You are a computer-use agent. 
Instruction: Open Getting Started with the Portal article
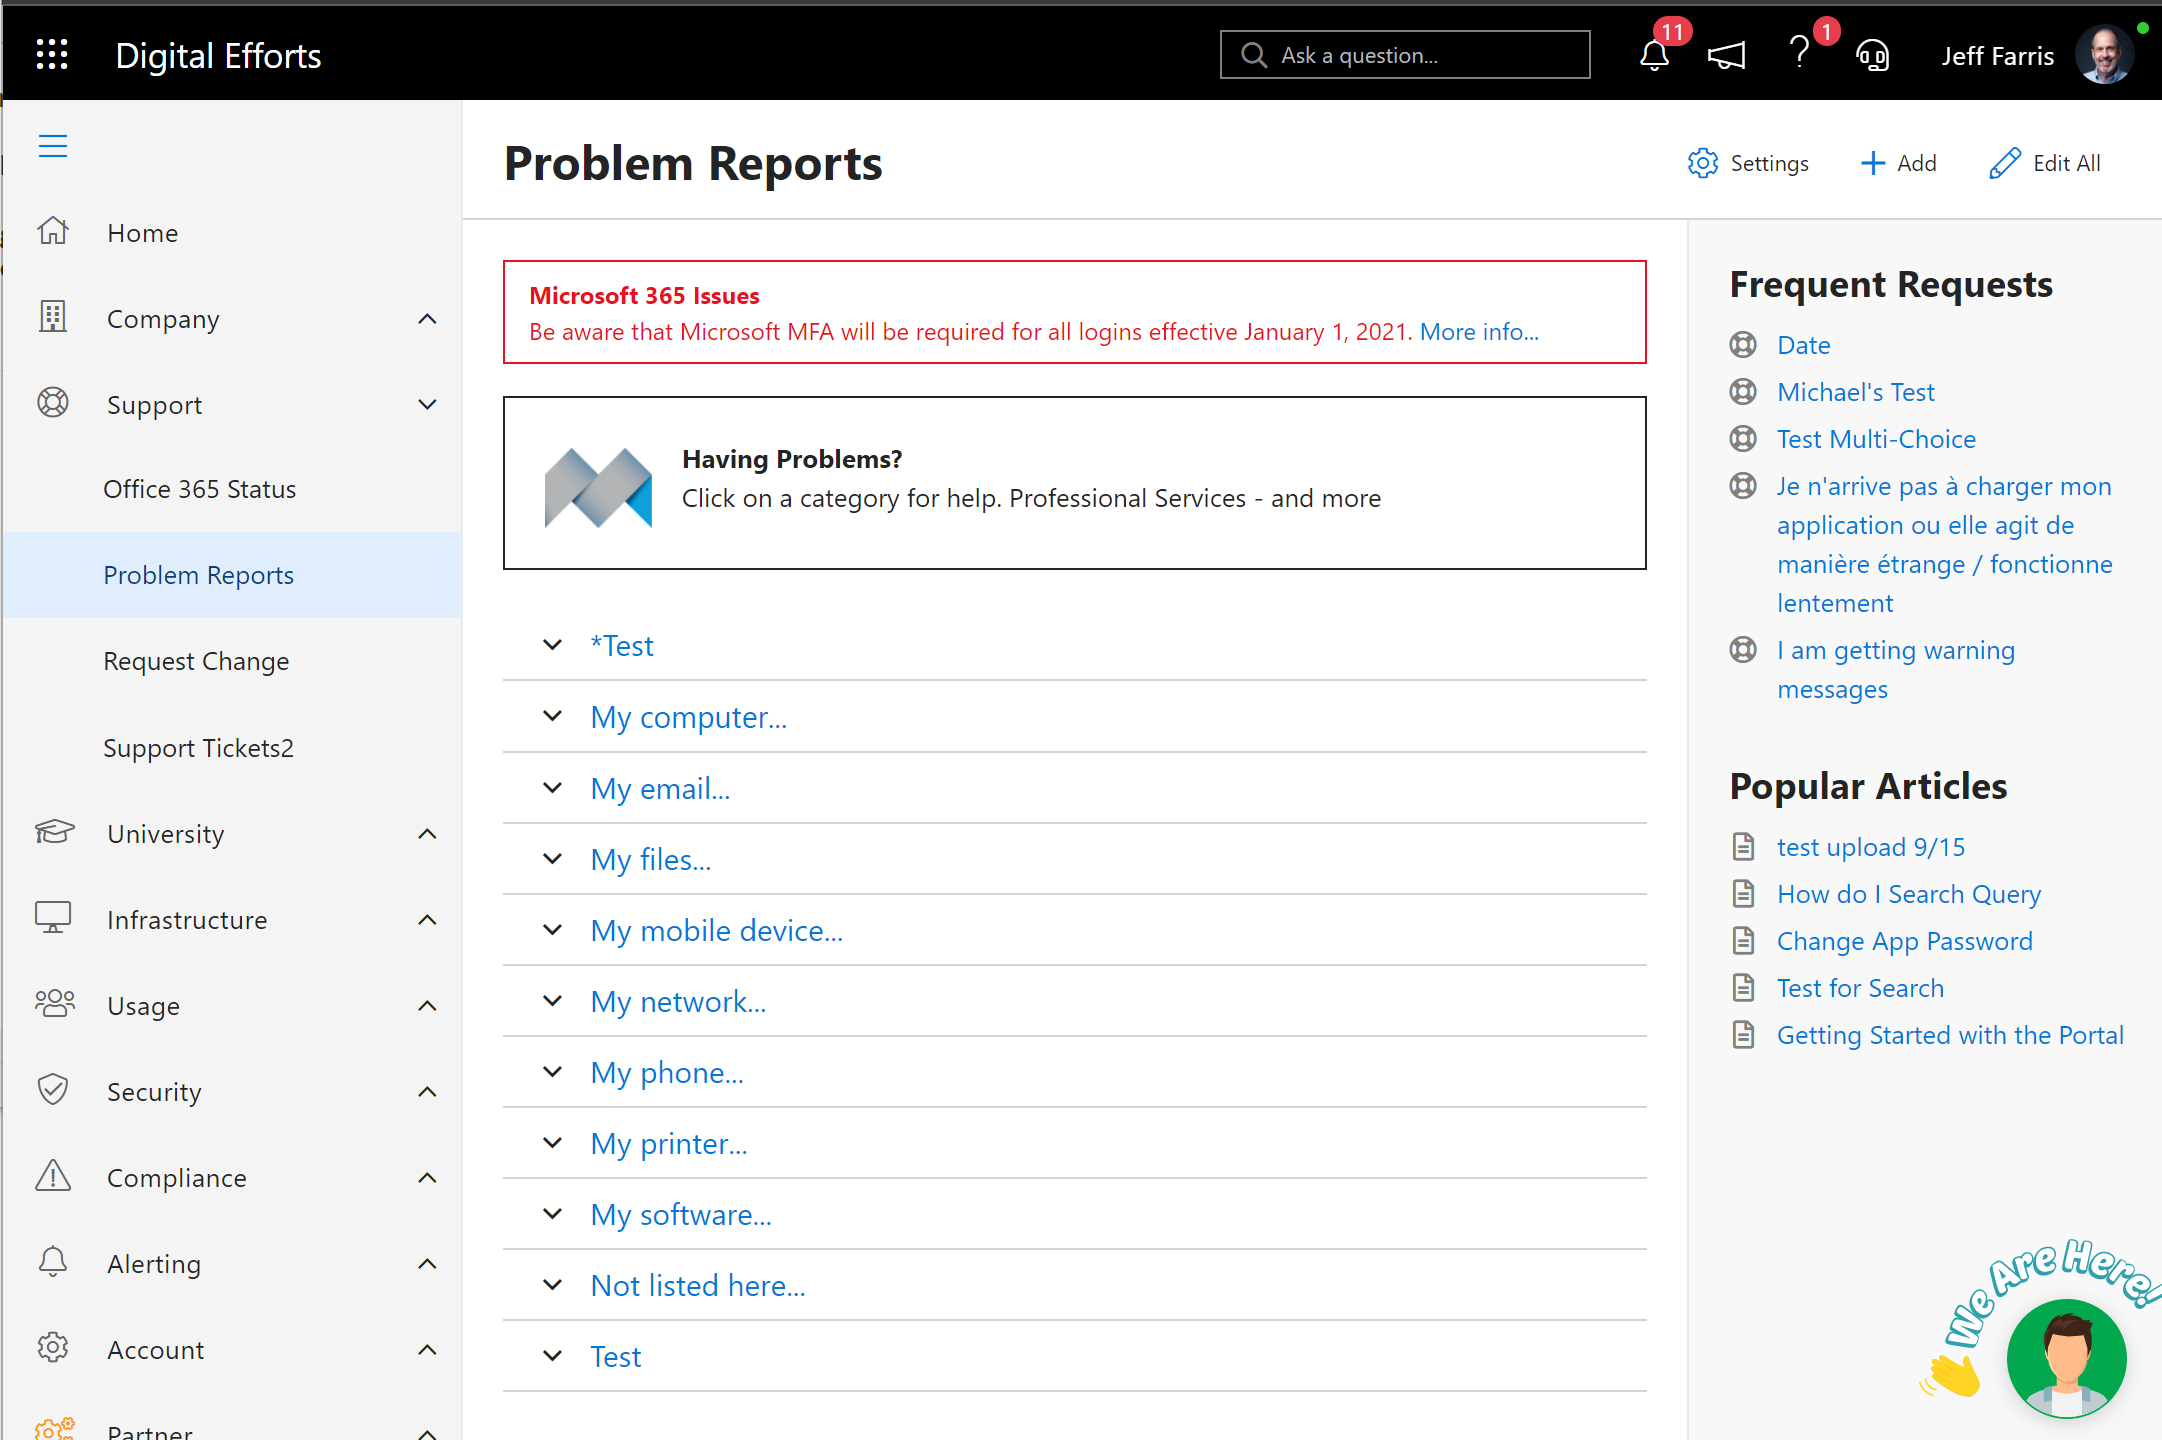(x=1950, y=1035)
